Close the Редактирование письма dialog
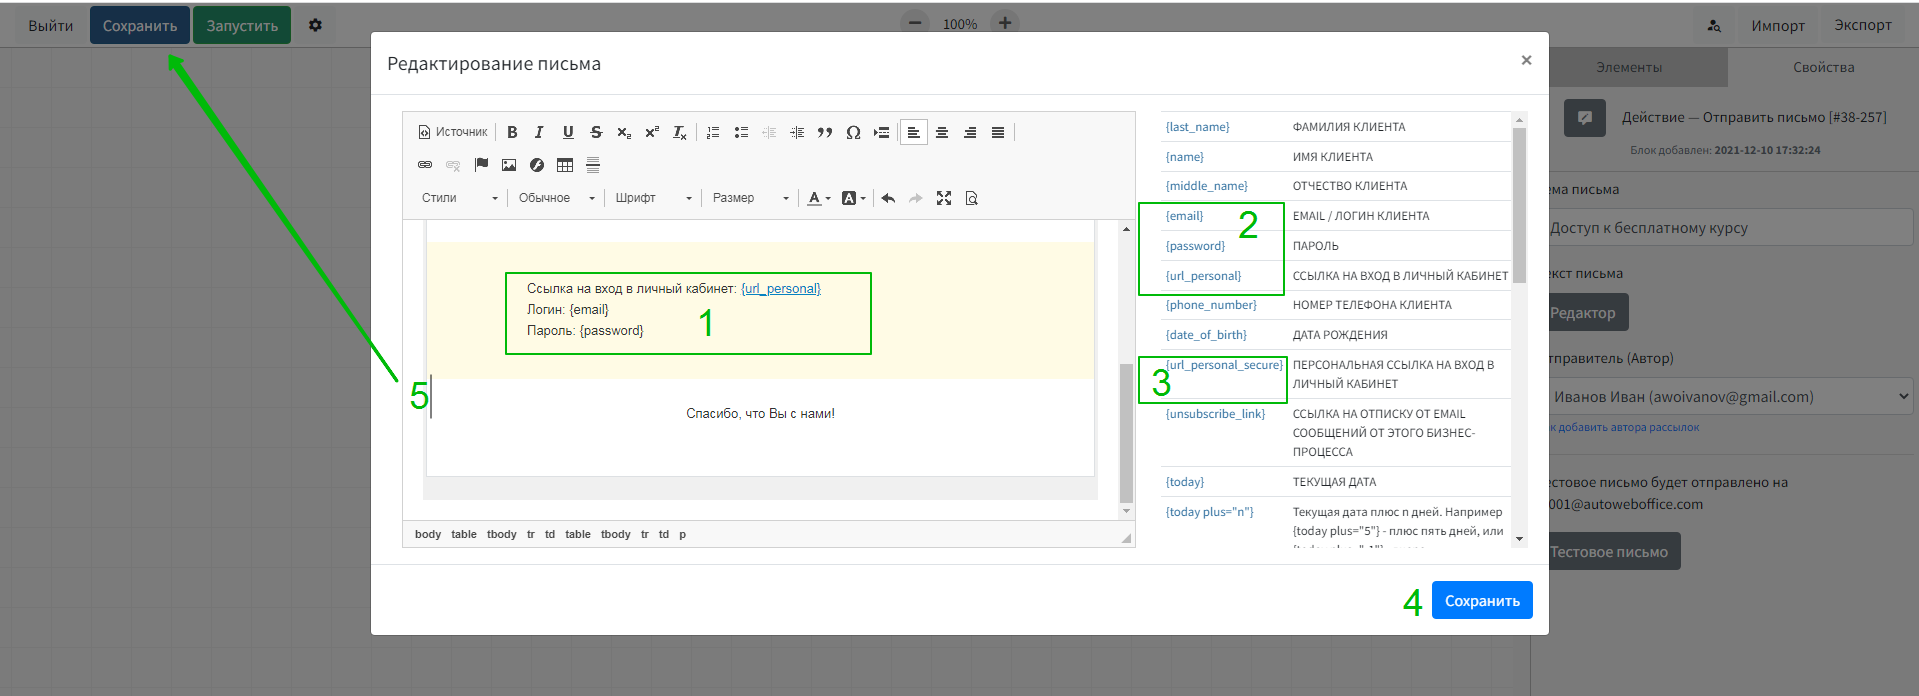The height and width of the screenshot is (696, 1919). tap(1526, 60)
